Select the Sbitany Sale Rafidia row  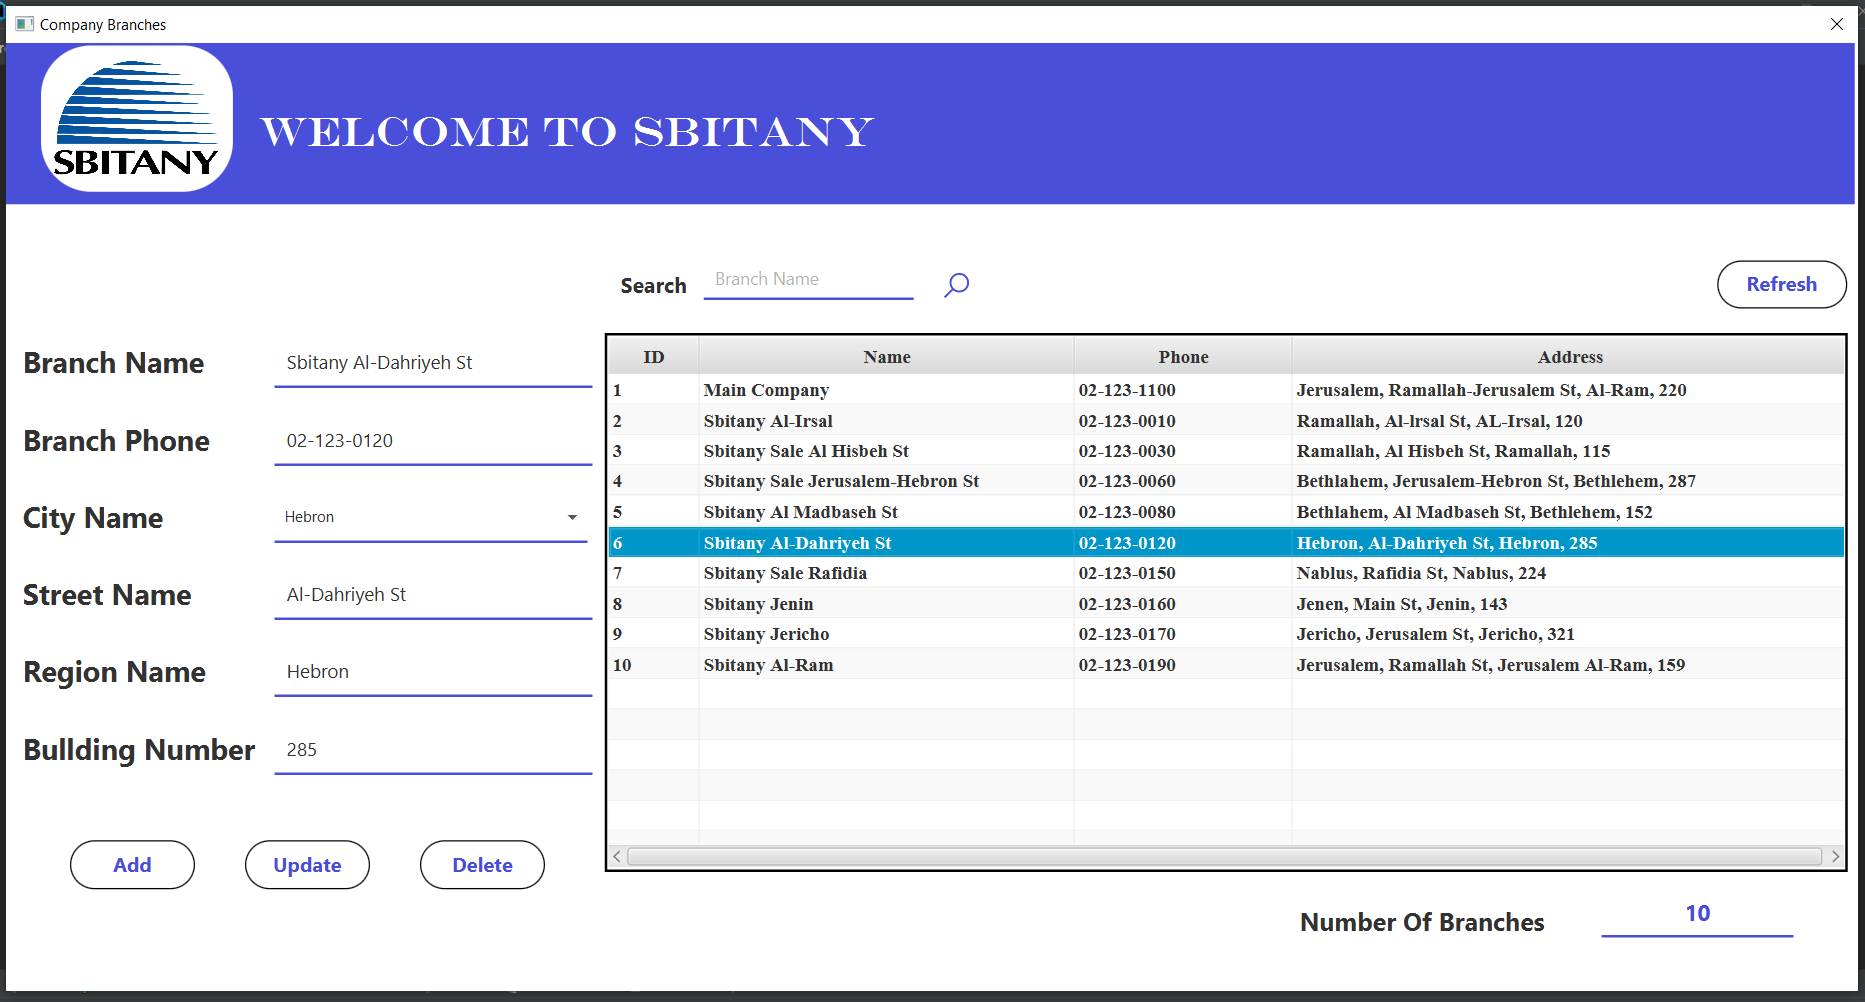1226,573
